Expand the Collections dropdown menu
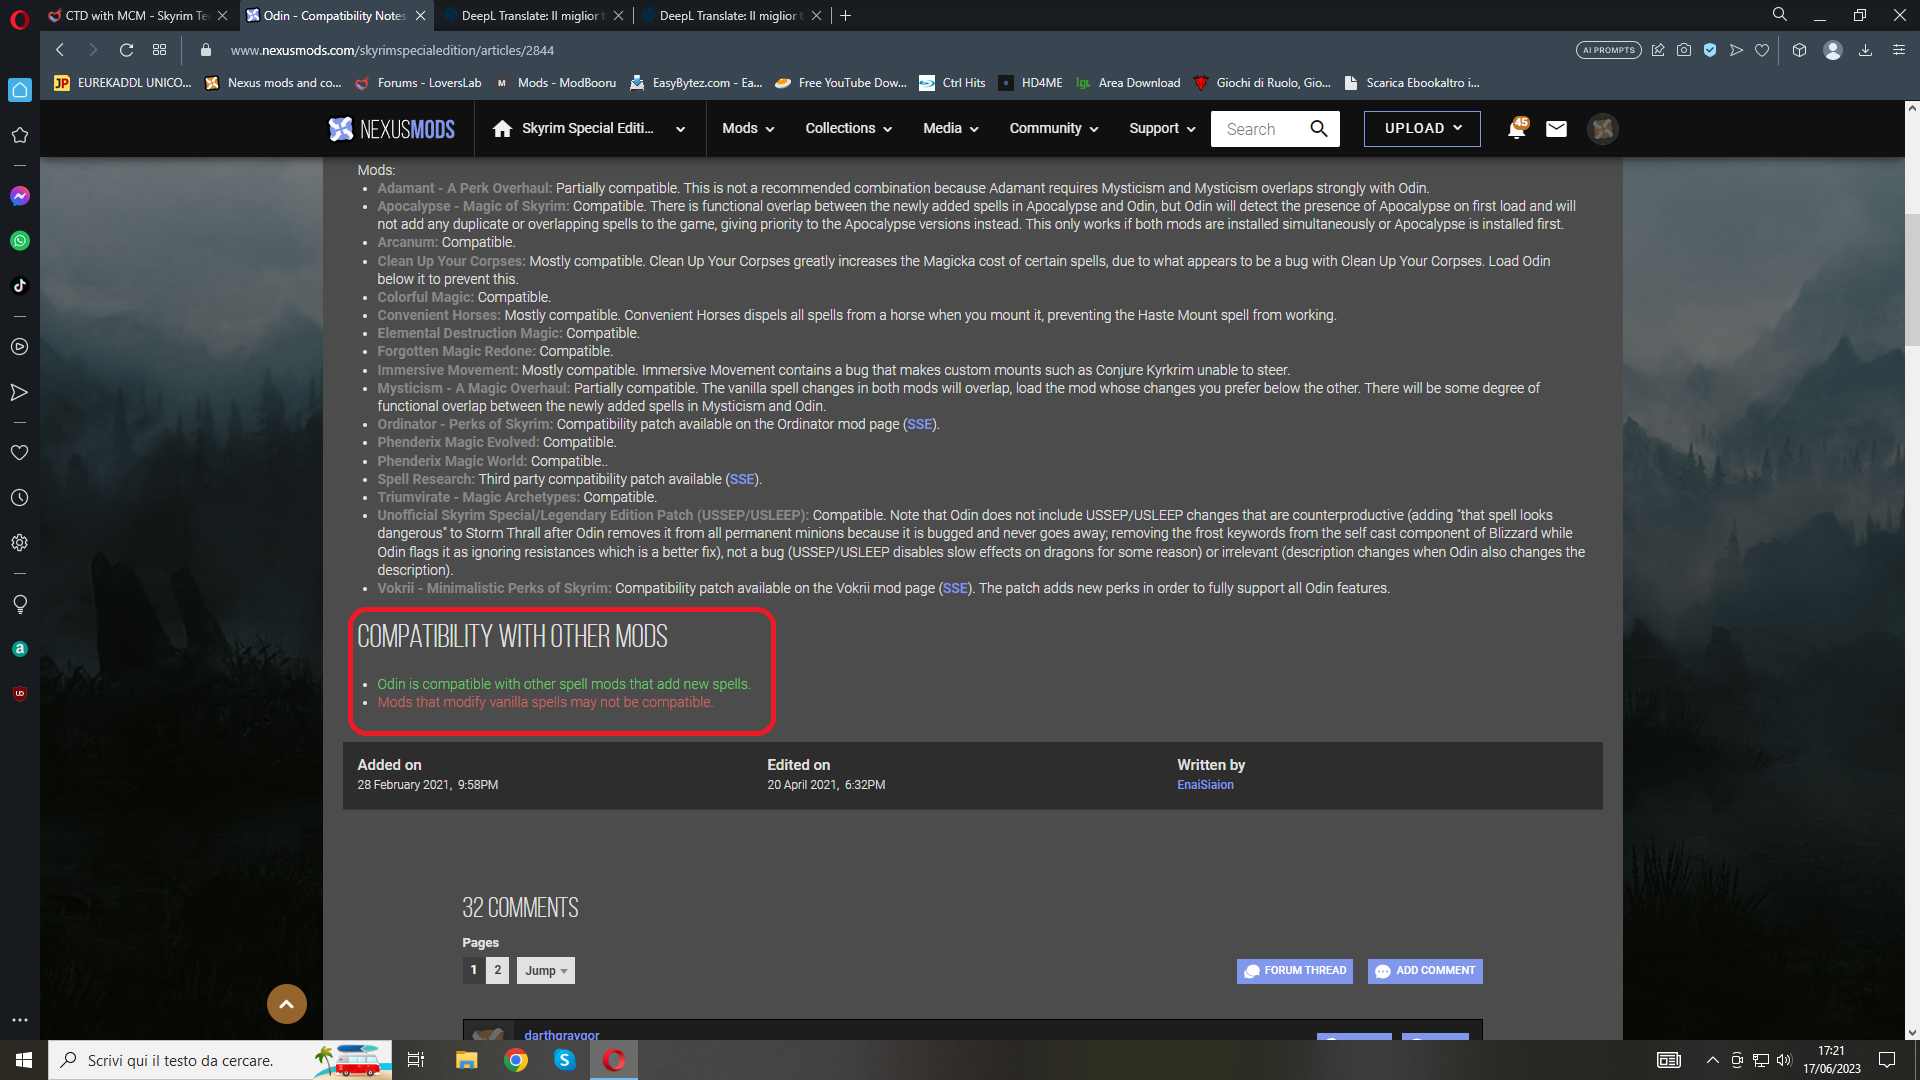Viewport: 1920px width, 1080px height. [849, 129]
